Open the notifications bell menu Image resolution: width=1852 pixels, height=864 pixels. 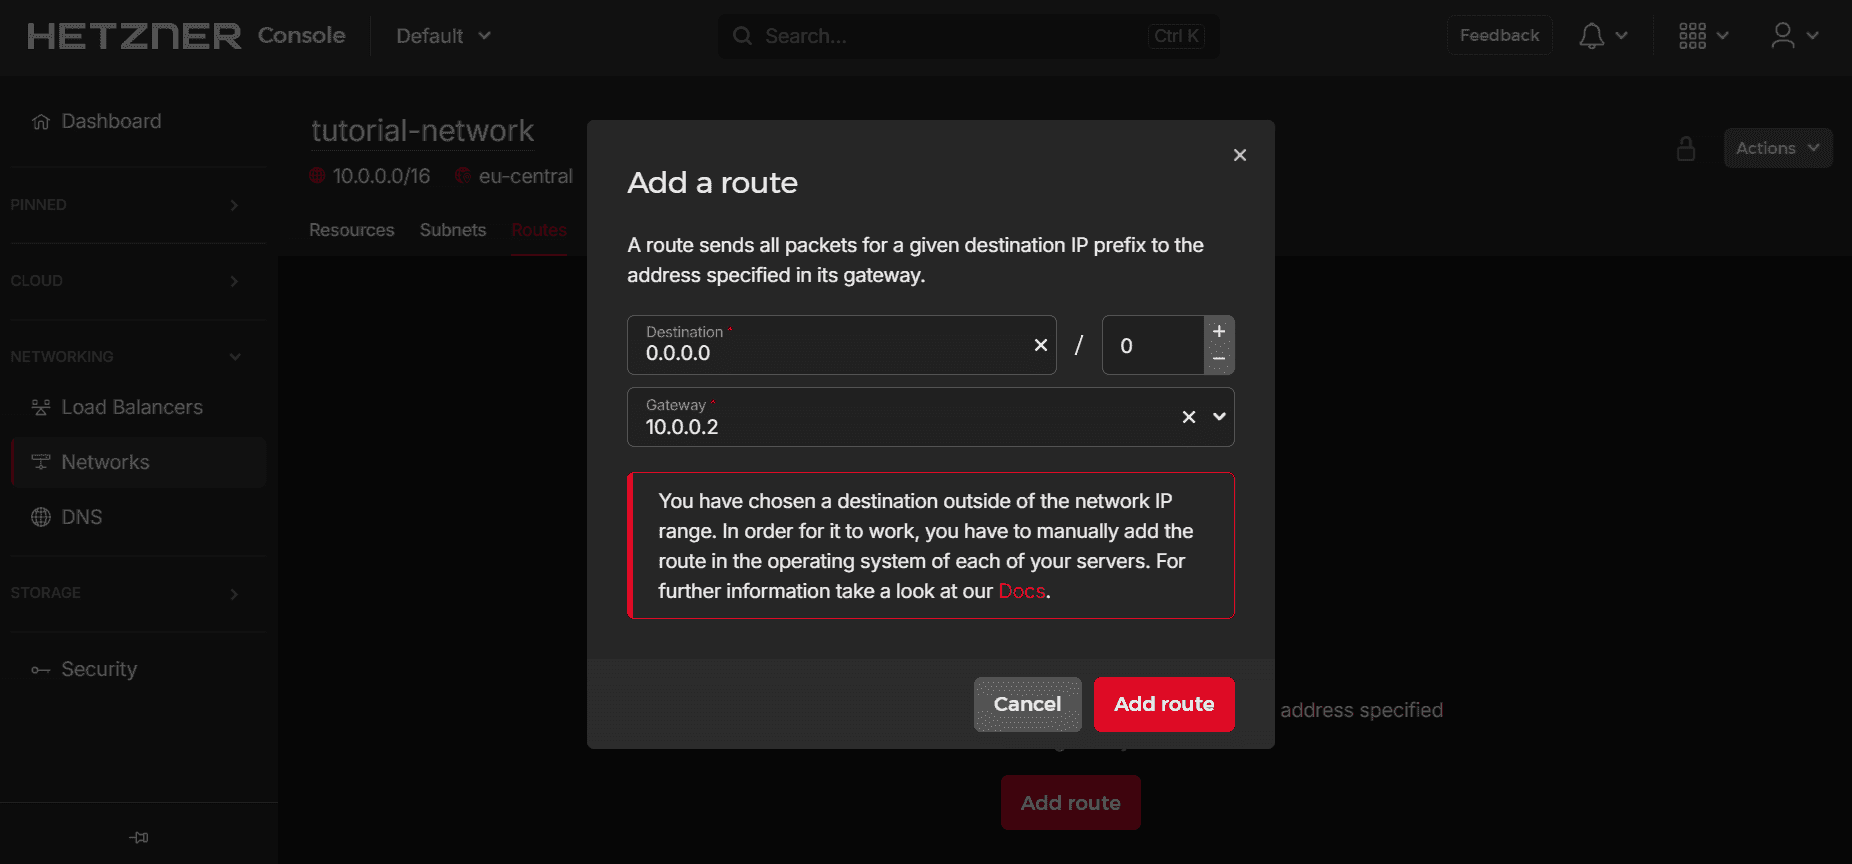click(x=1602, y=36)
